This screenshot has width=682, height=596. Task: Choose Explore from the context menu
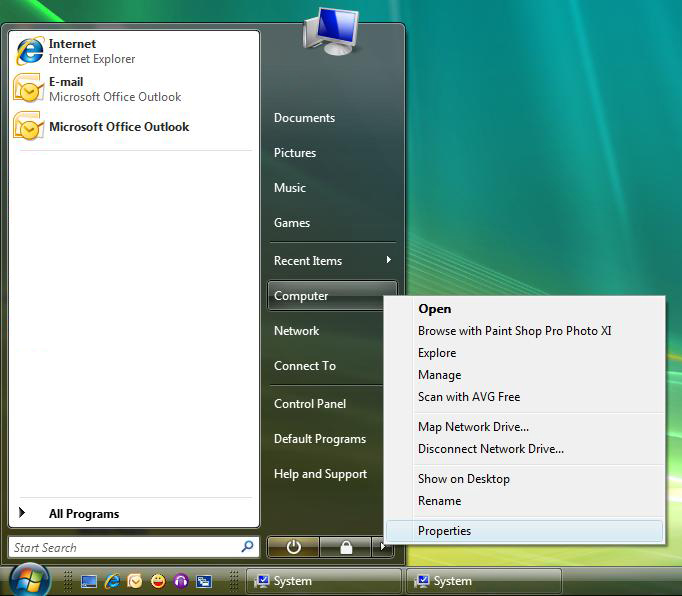click(x=525, y=353)
